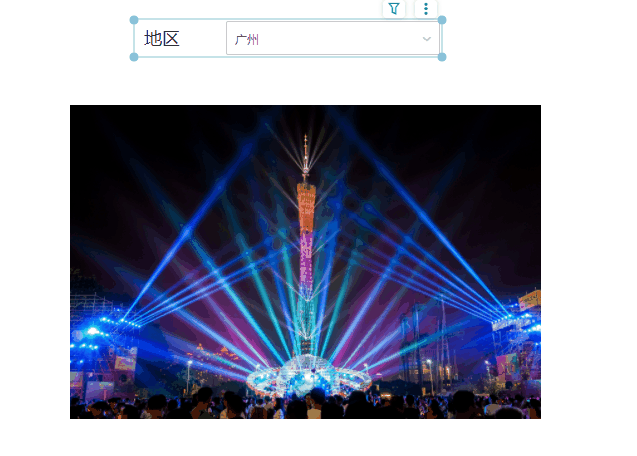Click the filter funnel icon above the widget
The width and height of the screenshot is (637, 456).
tap(394, 9)
